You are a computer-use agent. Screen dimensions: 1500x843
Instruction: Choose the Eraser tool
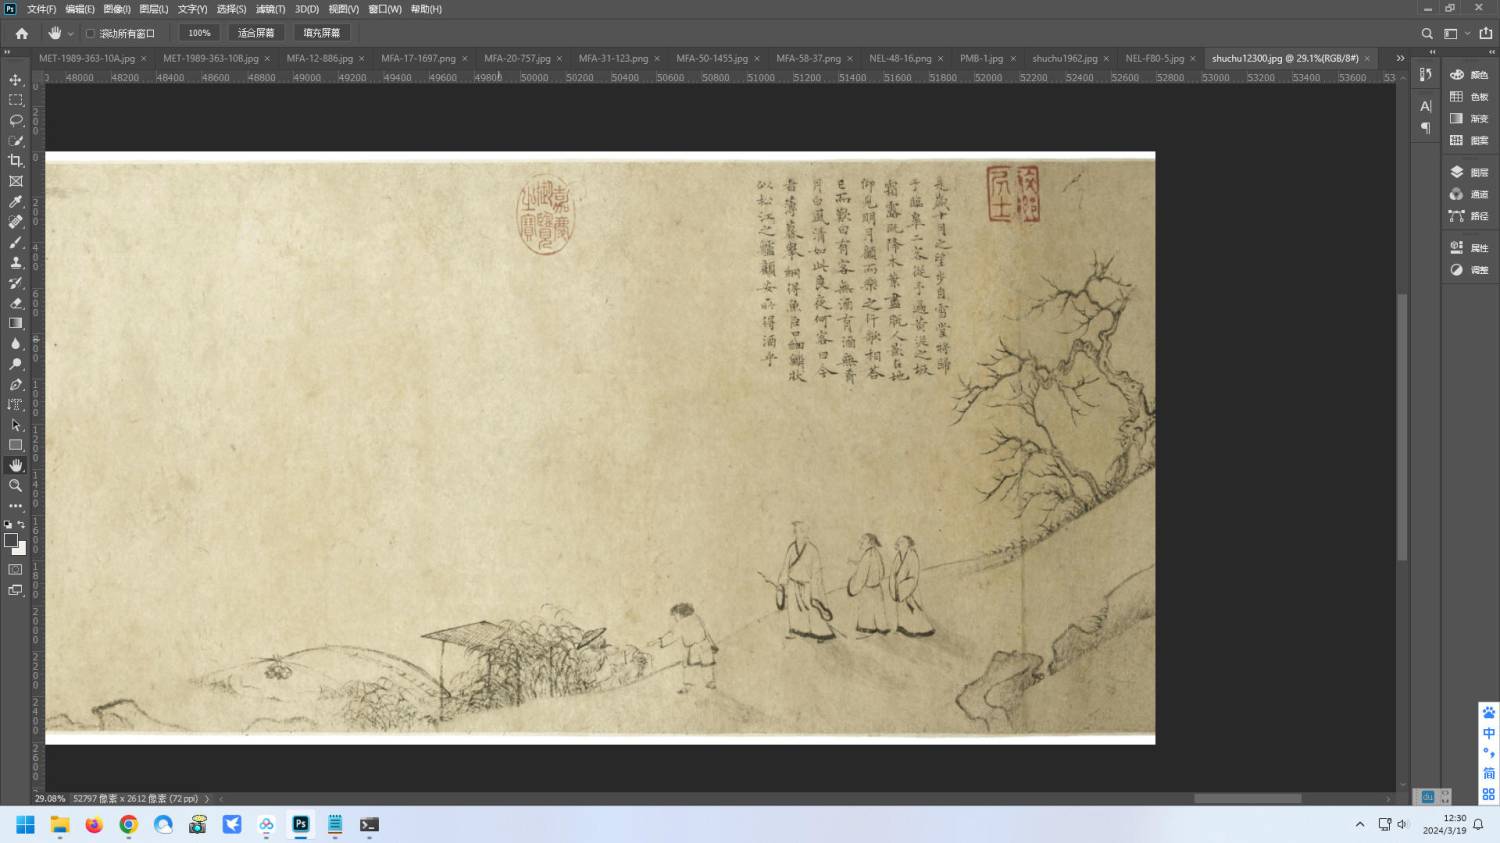tap(15, 303)
